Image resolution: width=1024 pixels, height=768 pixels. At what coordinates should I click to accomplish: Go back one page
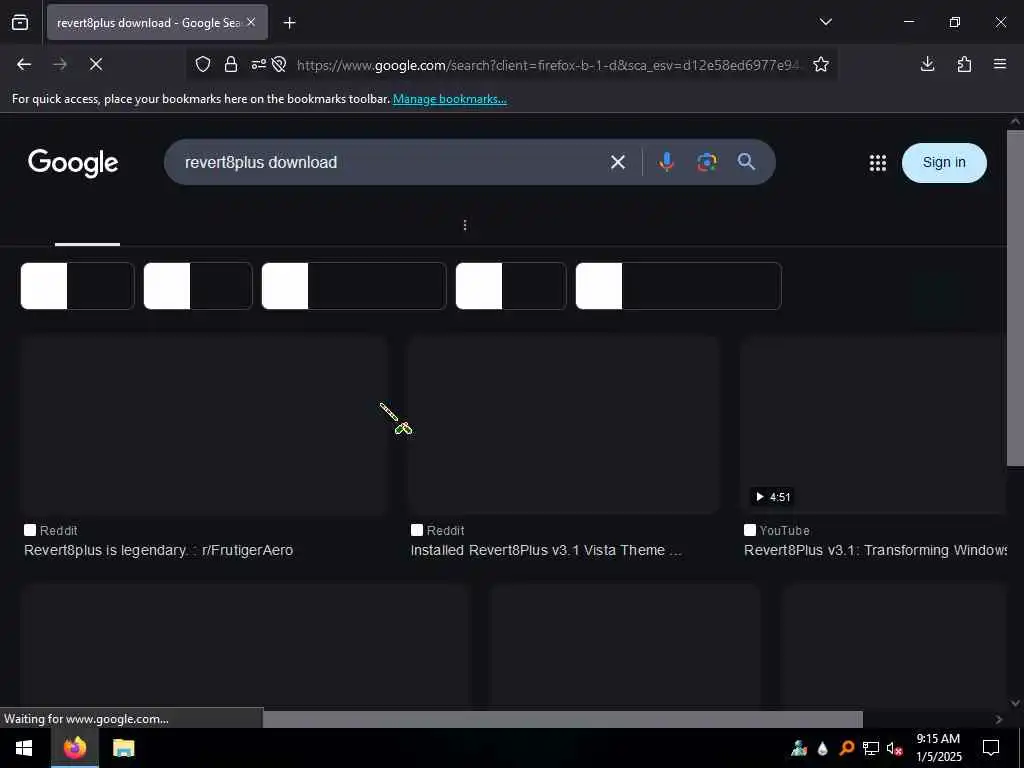(24, 64)
